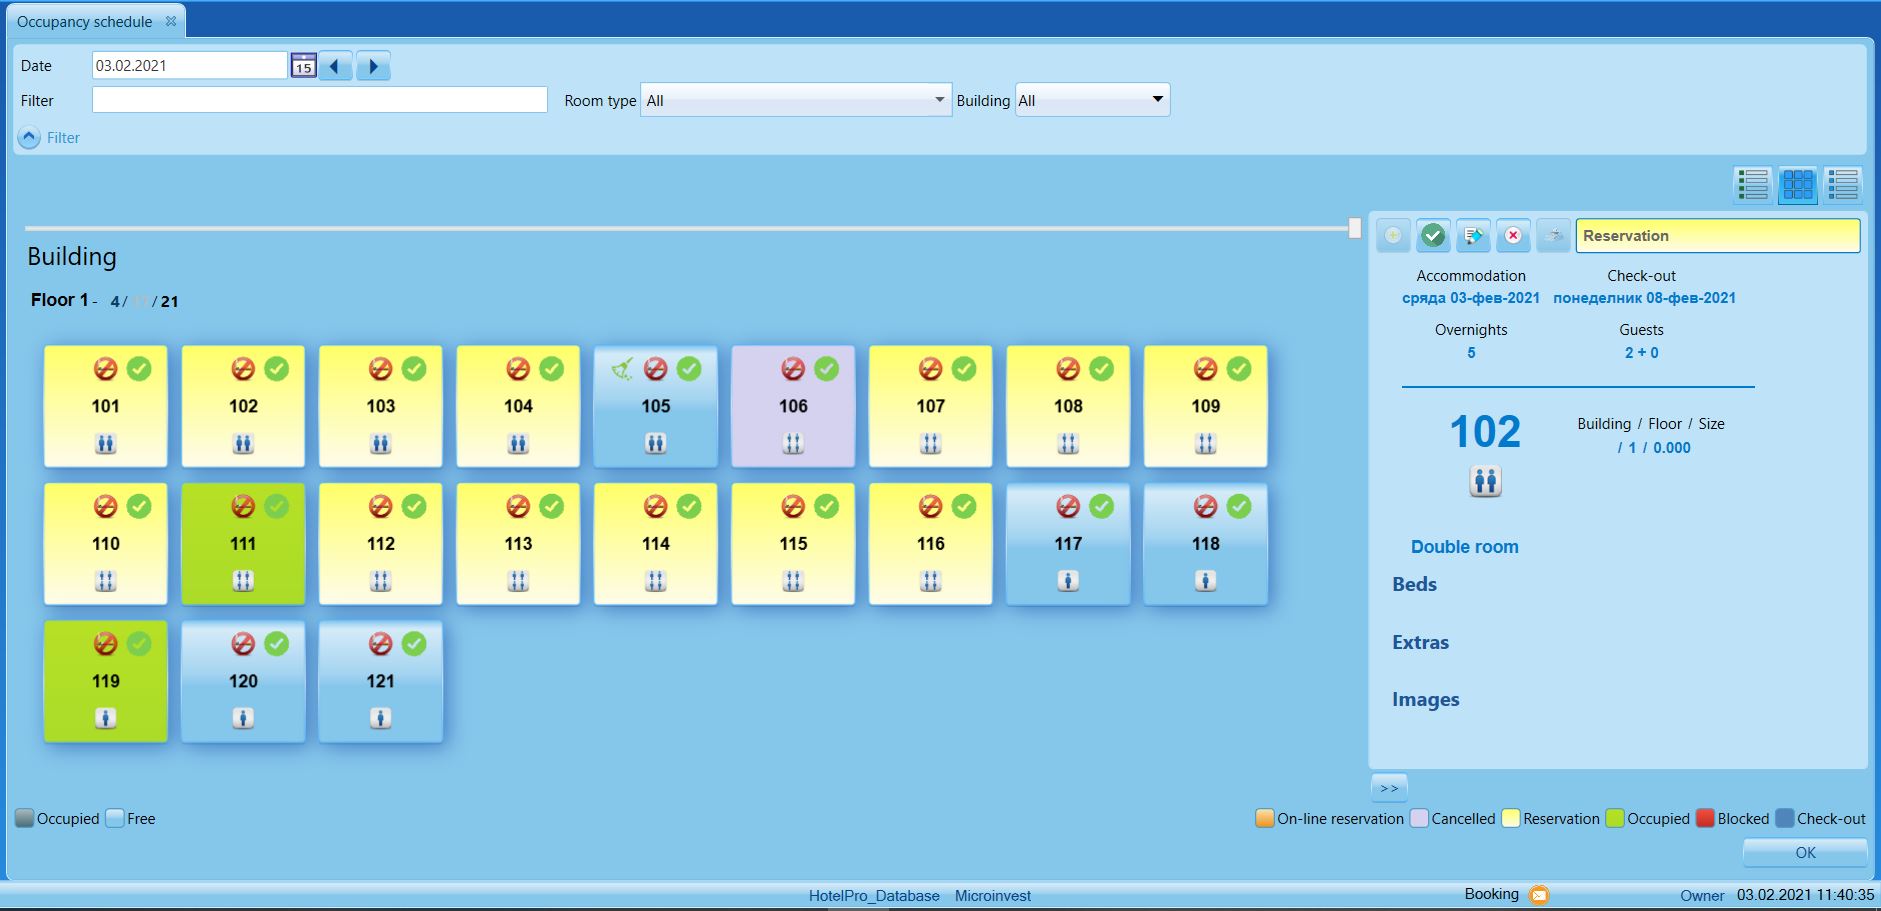This screenshot has height=911, width=1881.
Task: Click the yellow Reservation status field
Action: tap(1718, 236)
